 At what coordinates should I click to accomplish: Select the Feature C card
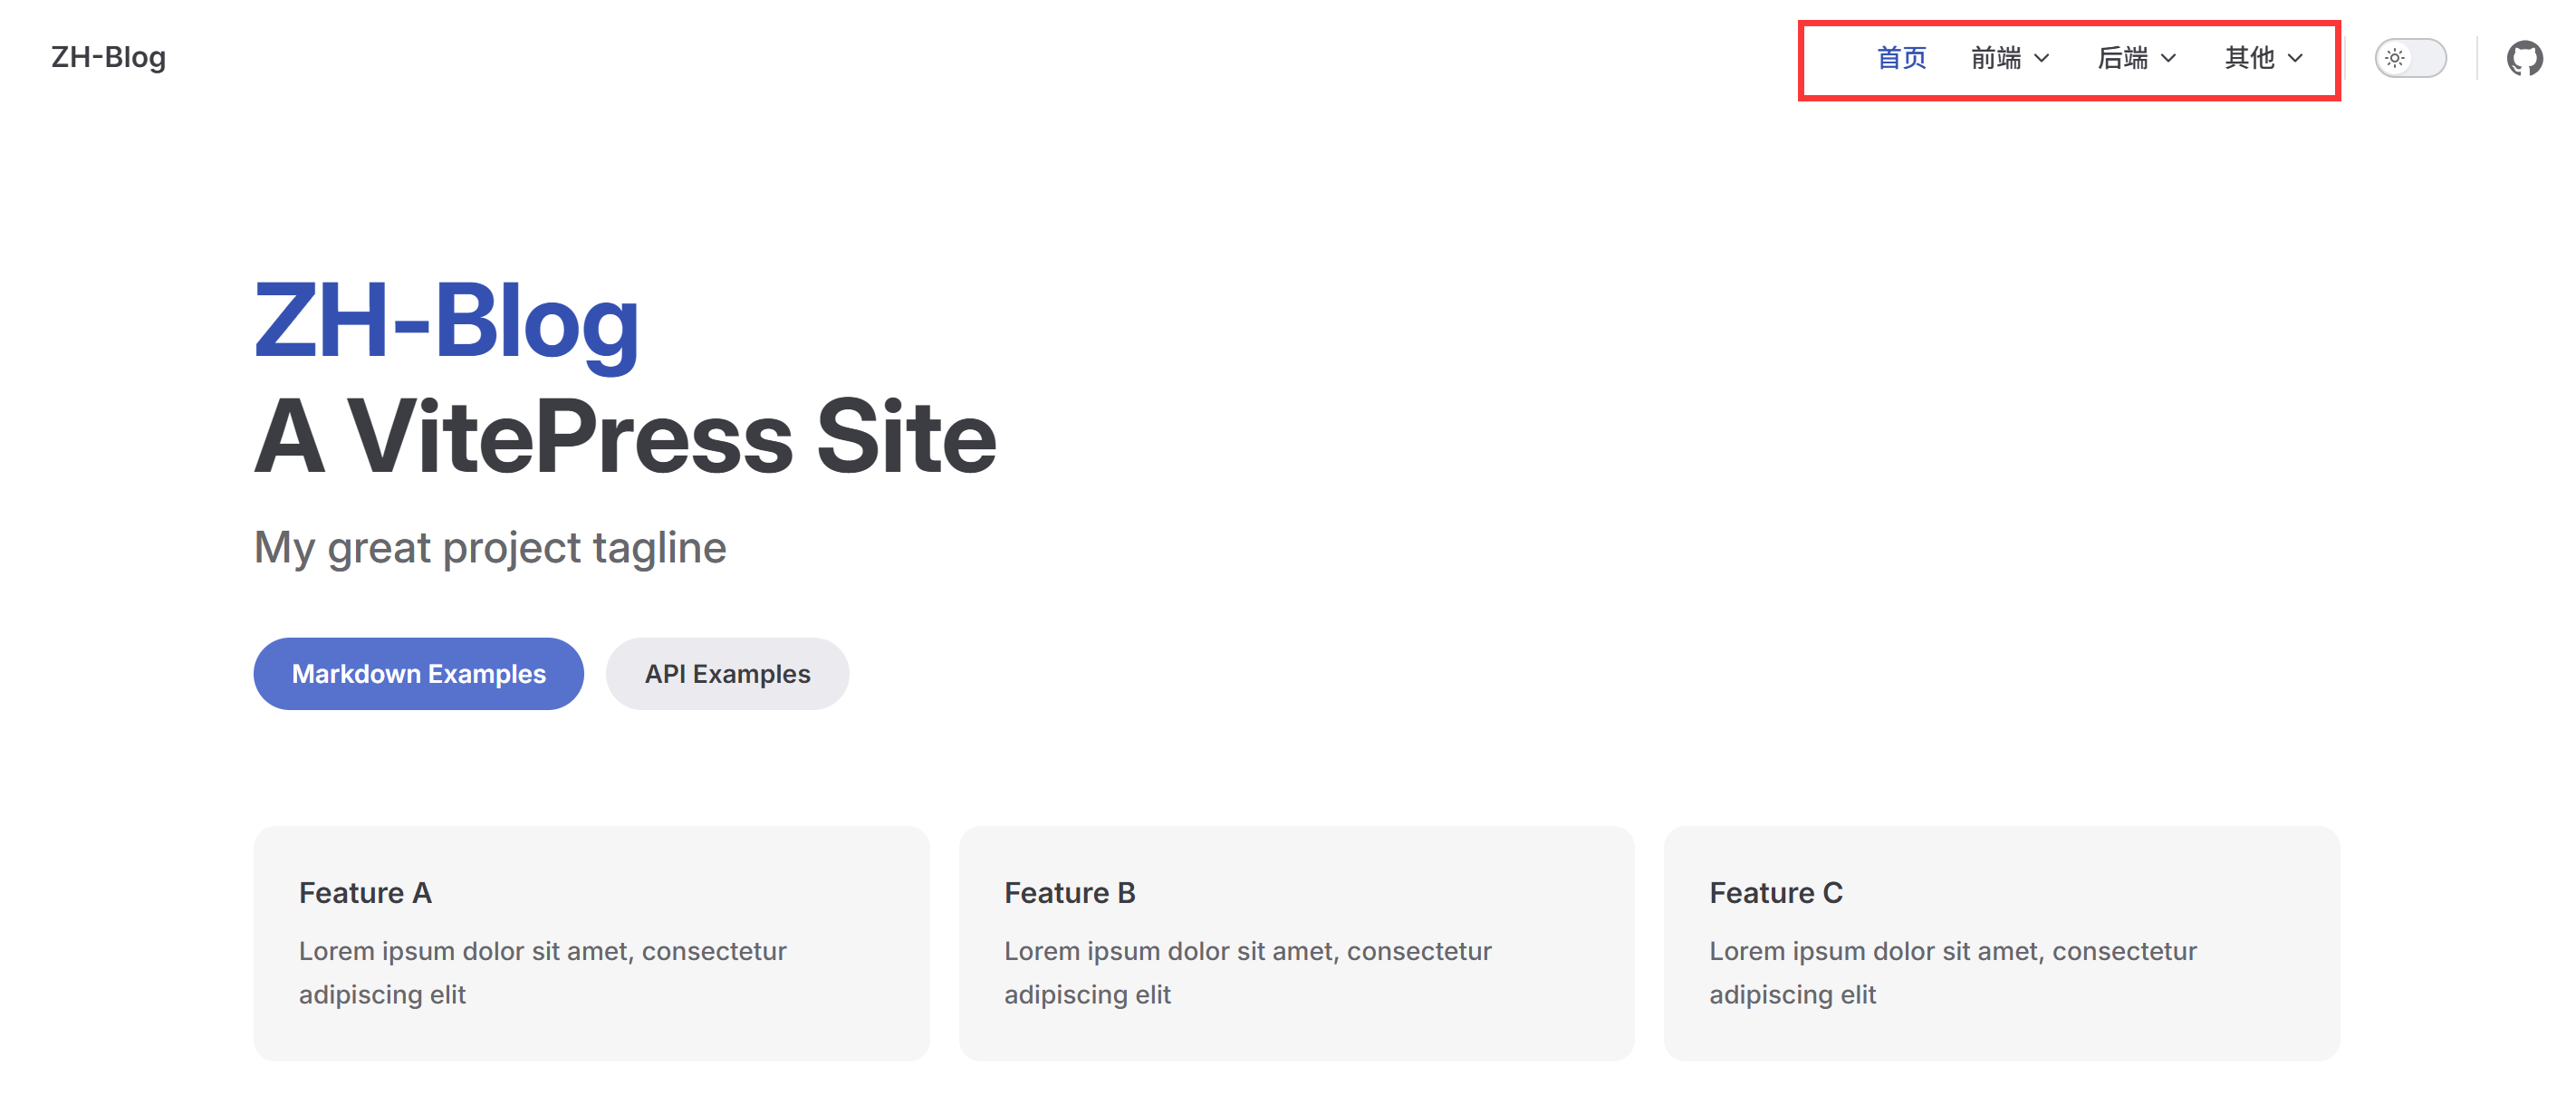click(2001, 942)
